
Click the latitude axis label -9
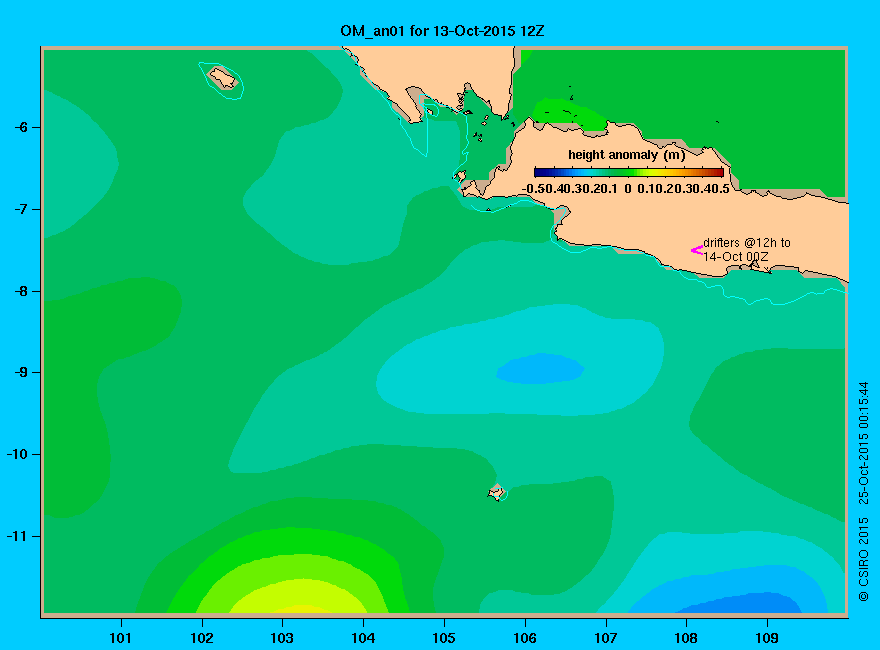[21, 372]
